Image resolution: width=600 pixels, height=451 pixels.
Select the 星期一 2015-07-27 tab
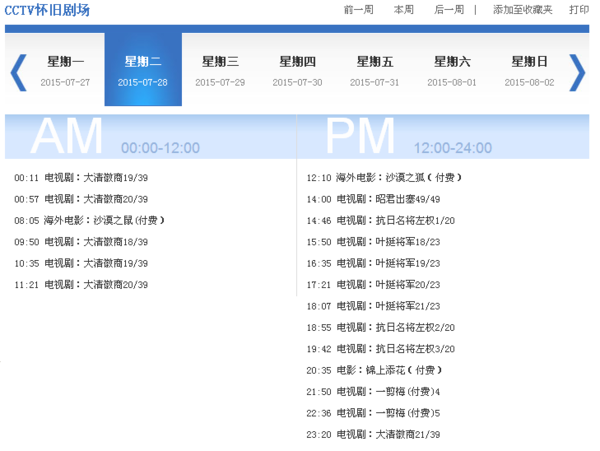click(x=65, y=70)
